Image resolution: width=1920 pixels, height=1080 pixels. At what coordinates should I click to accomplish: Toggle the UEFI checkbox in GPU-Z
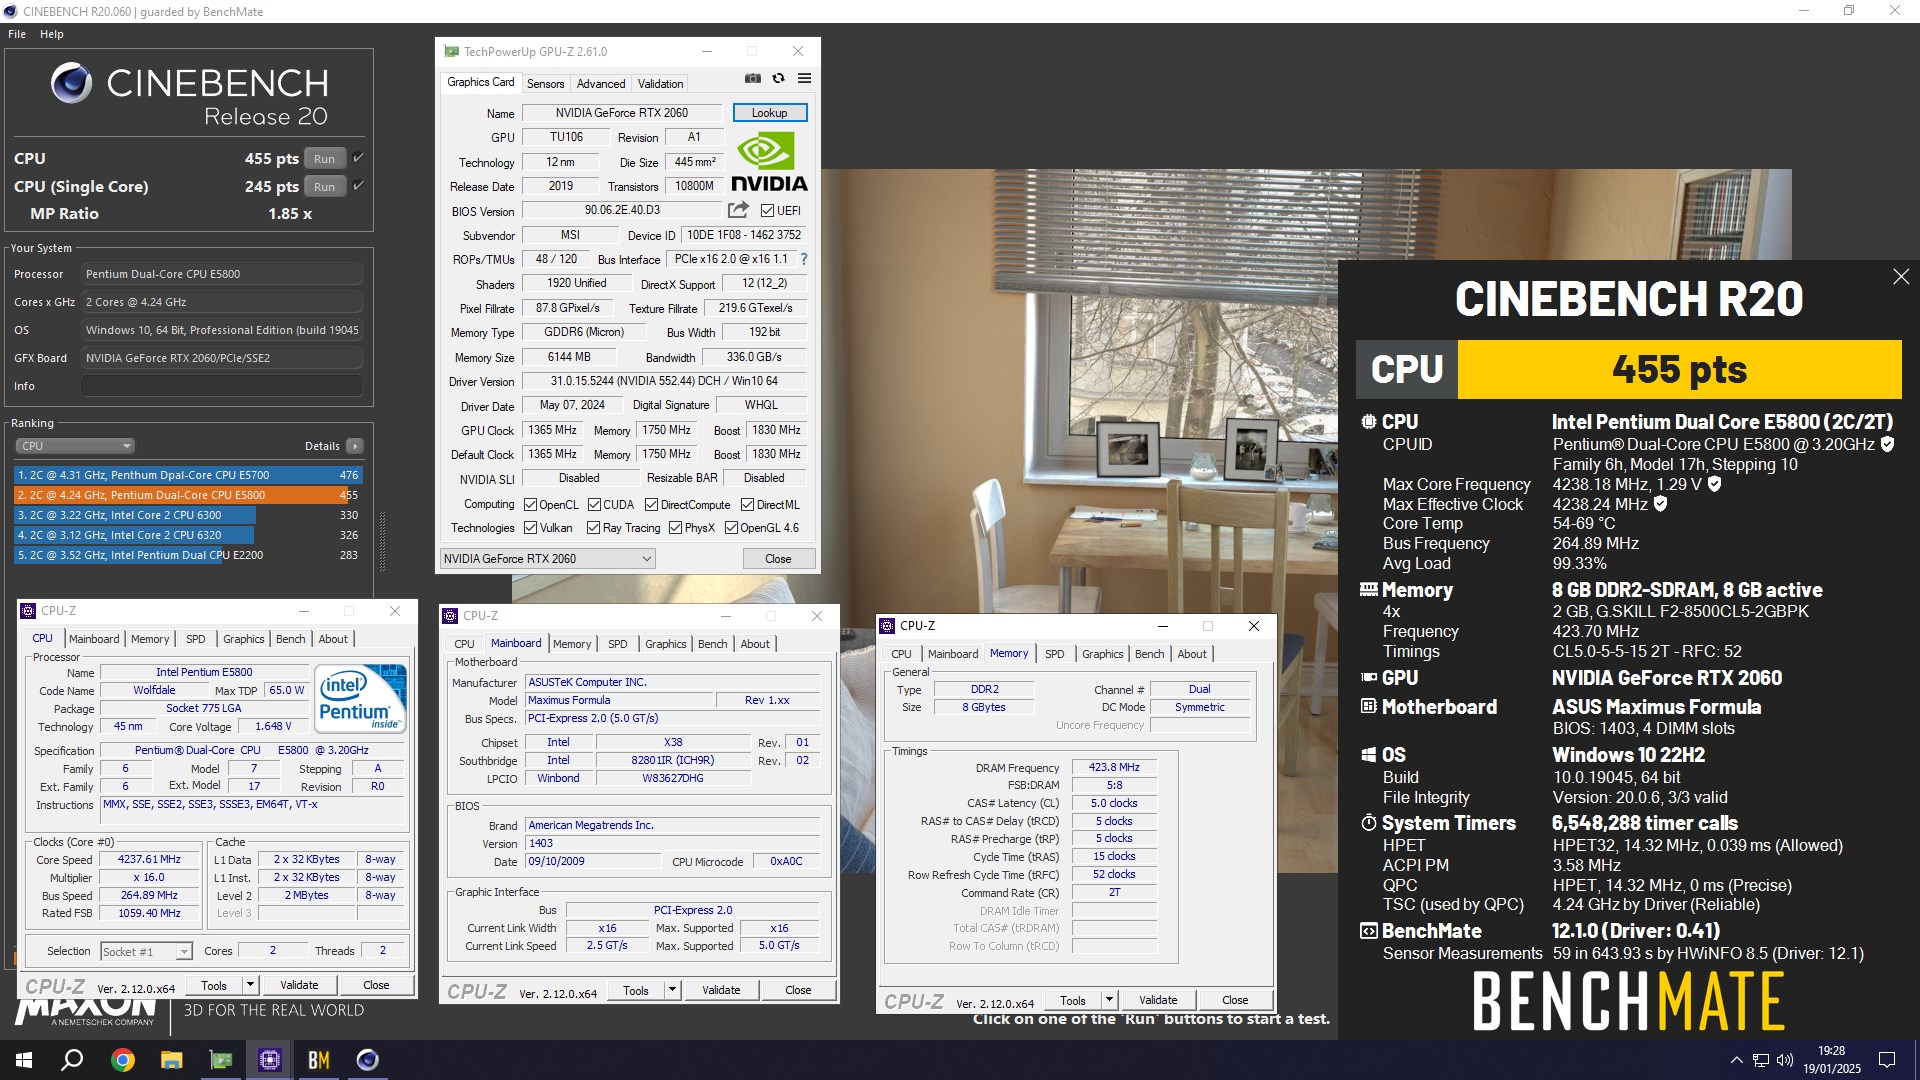click(767, 211)
